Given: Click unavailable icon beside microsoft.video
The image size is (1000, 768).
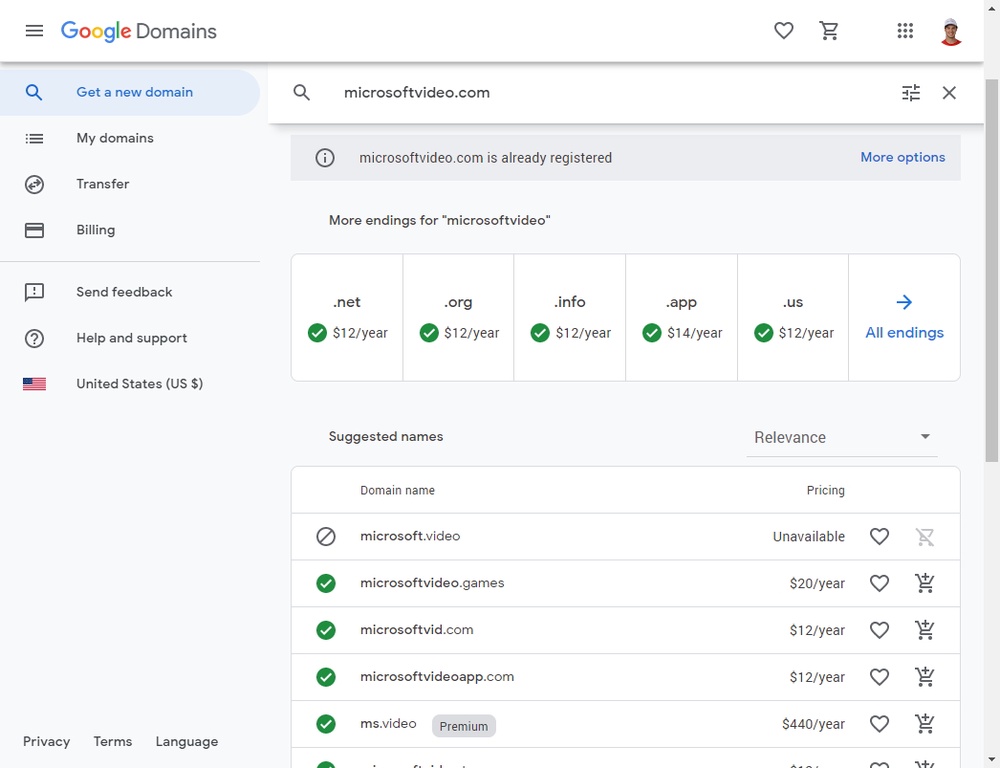Looking at the screenshot, I should click(x=326, y=536).
